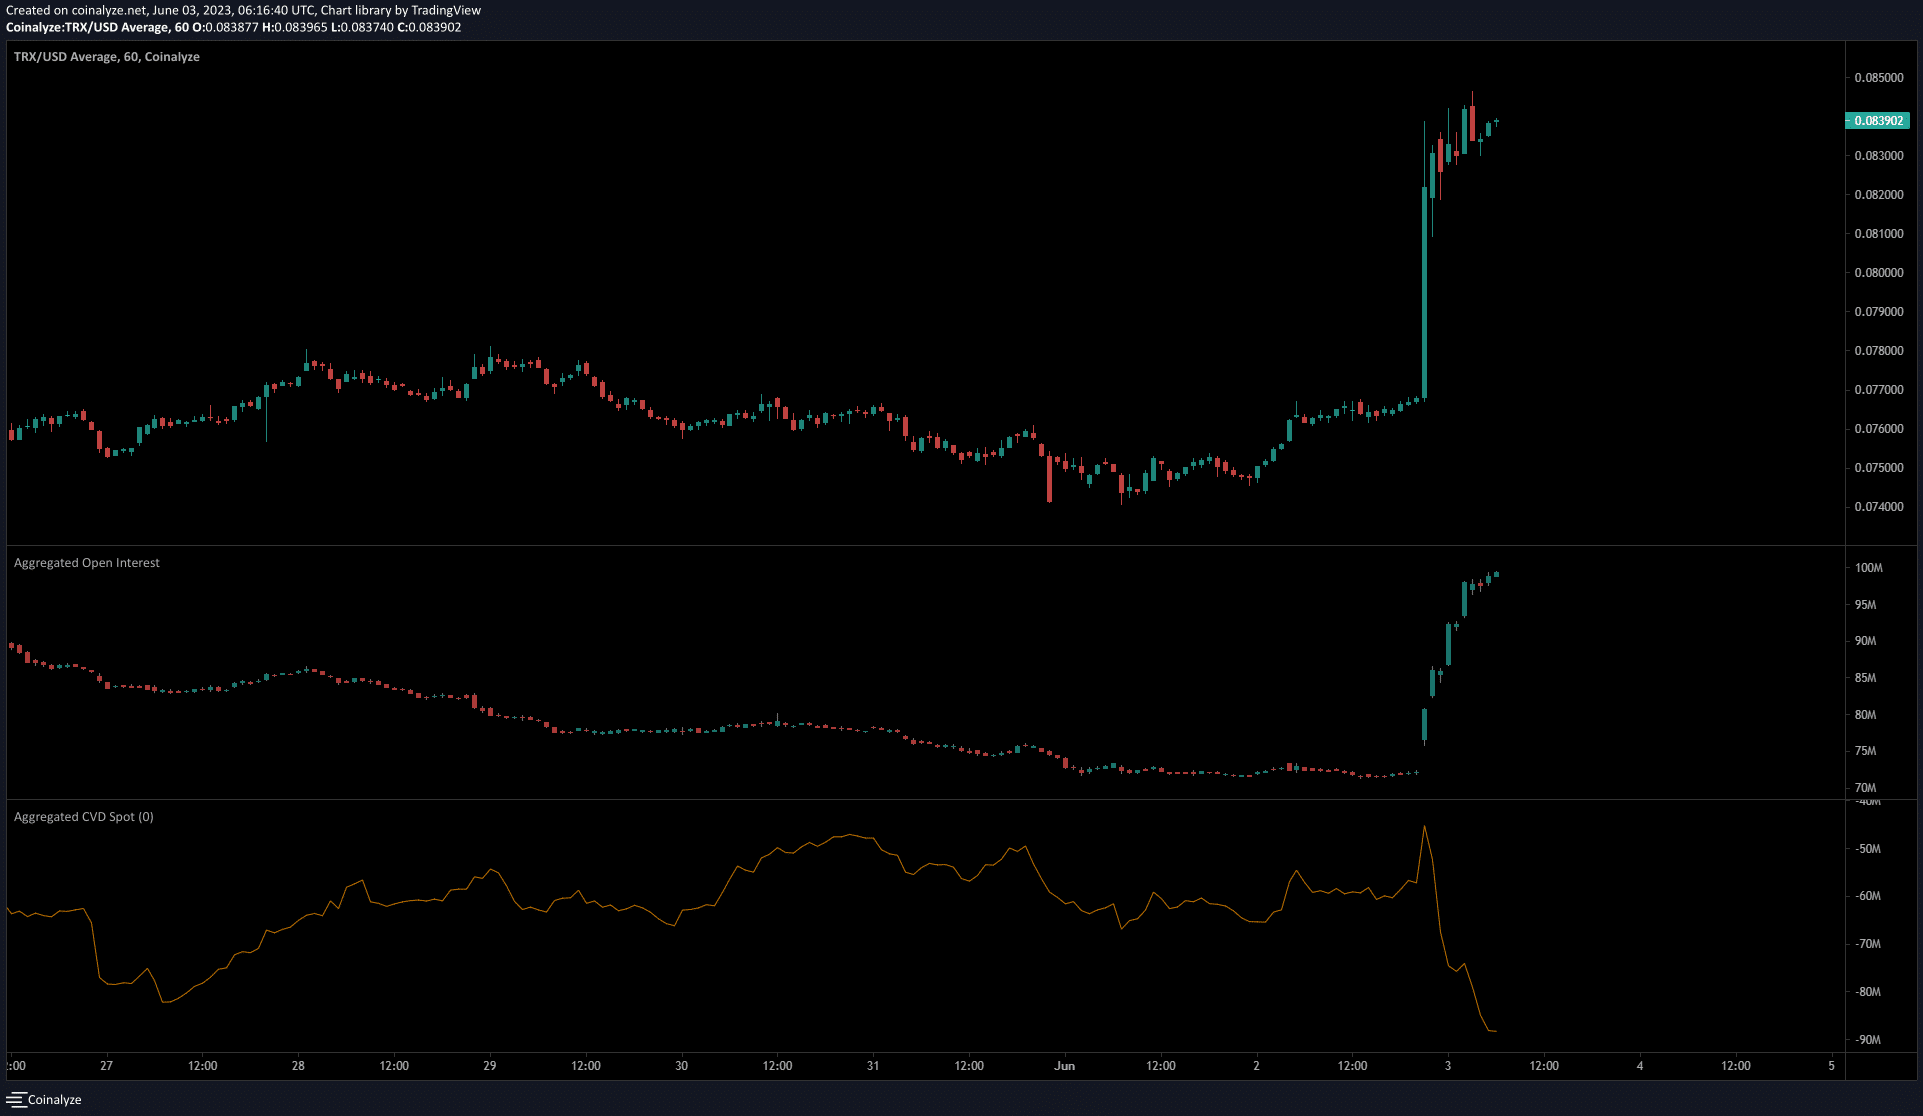Click the -80M CVD axis label
Screen dimensions: 1923x1116
1866,992
